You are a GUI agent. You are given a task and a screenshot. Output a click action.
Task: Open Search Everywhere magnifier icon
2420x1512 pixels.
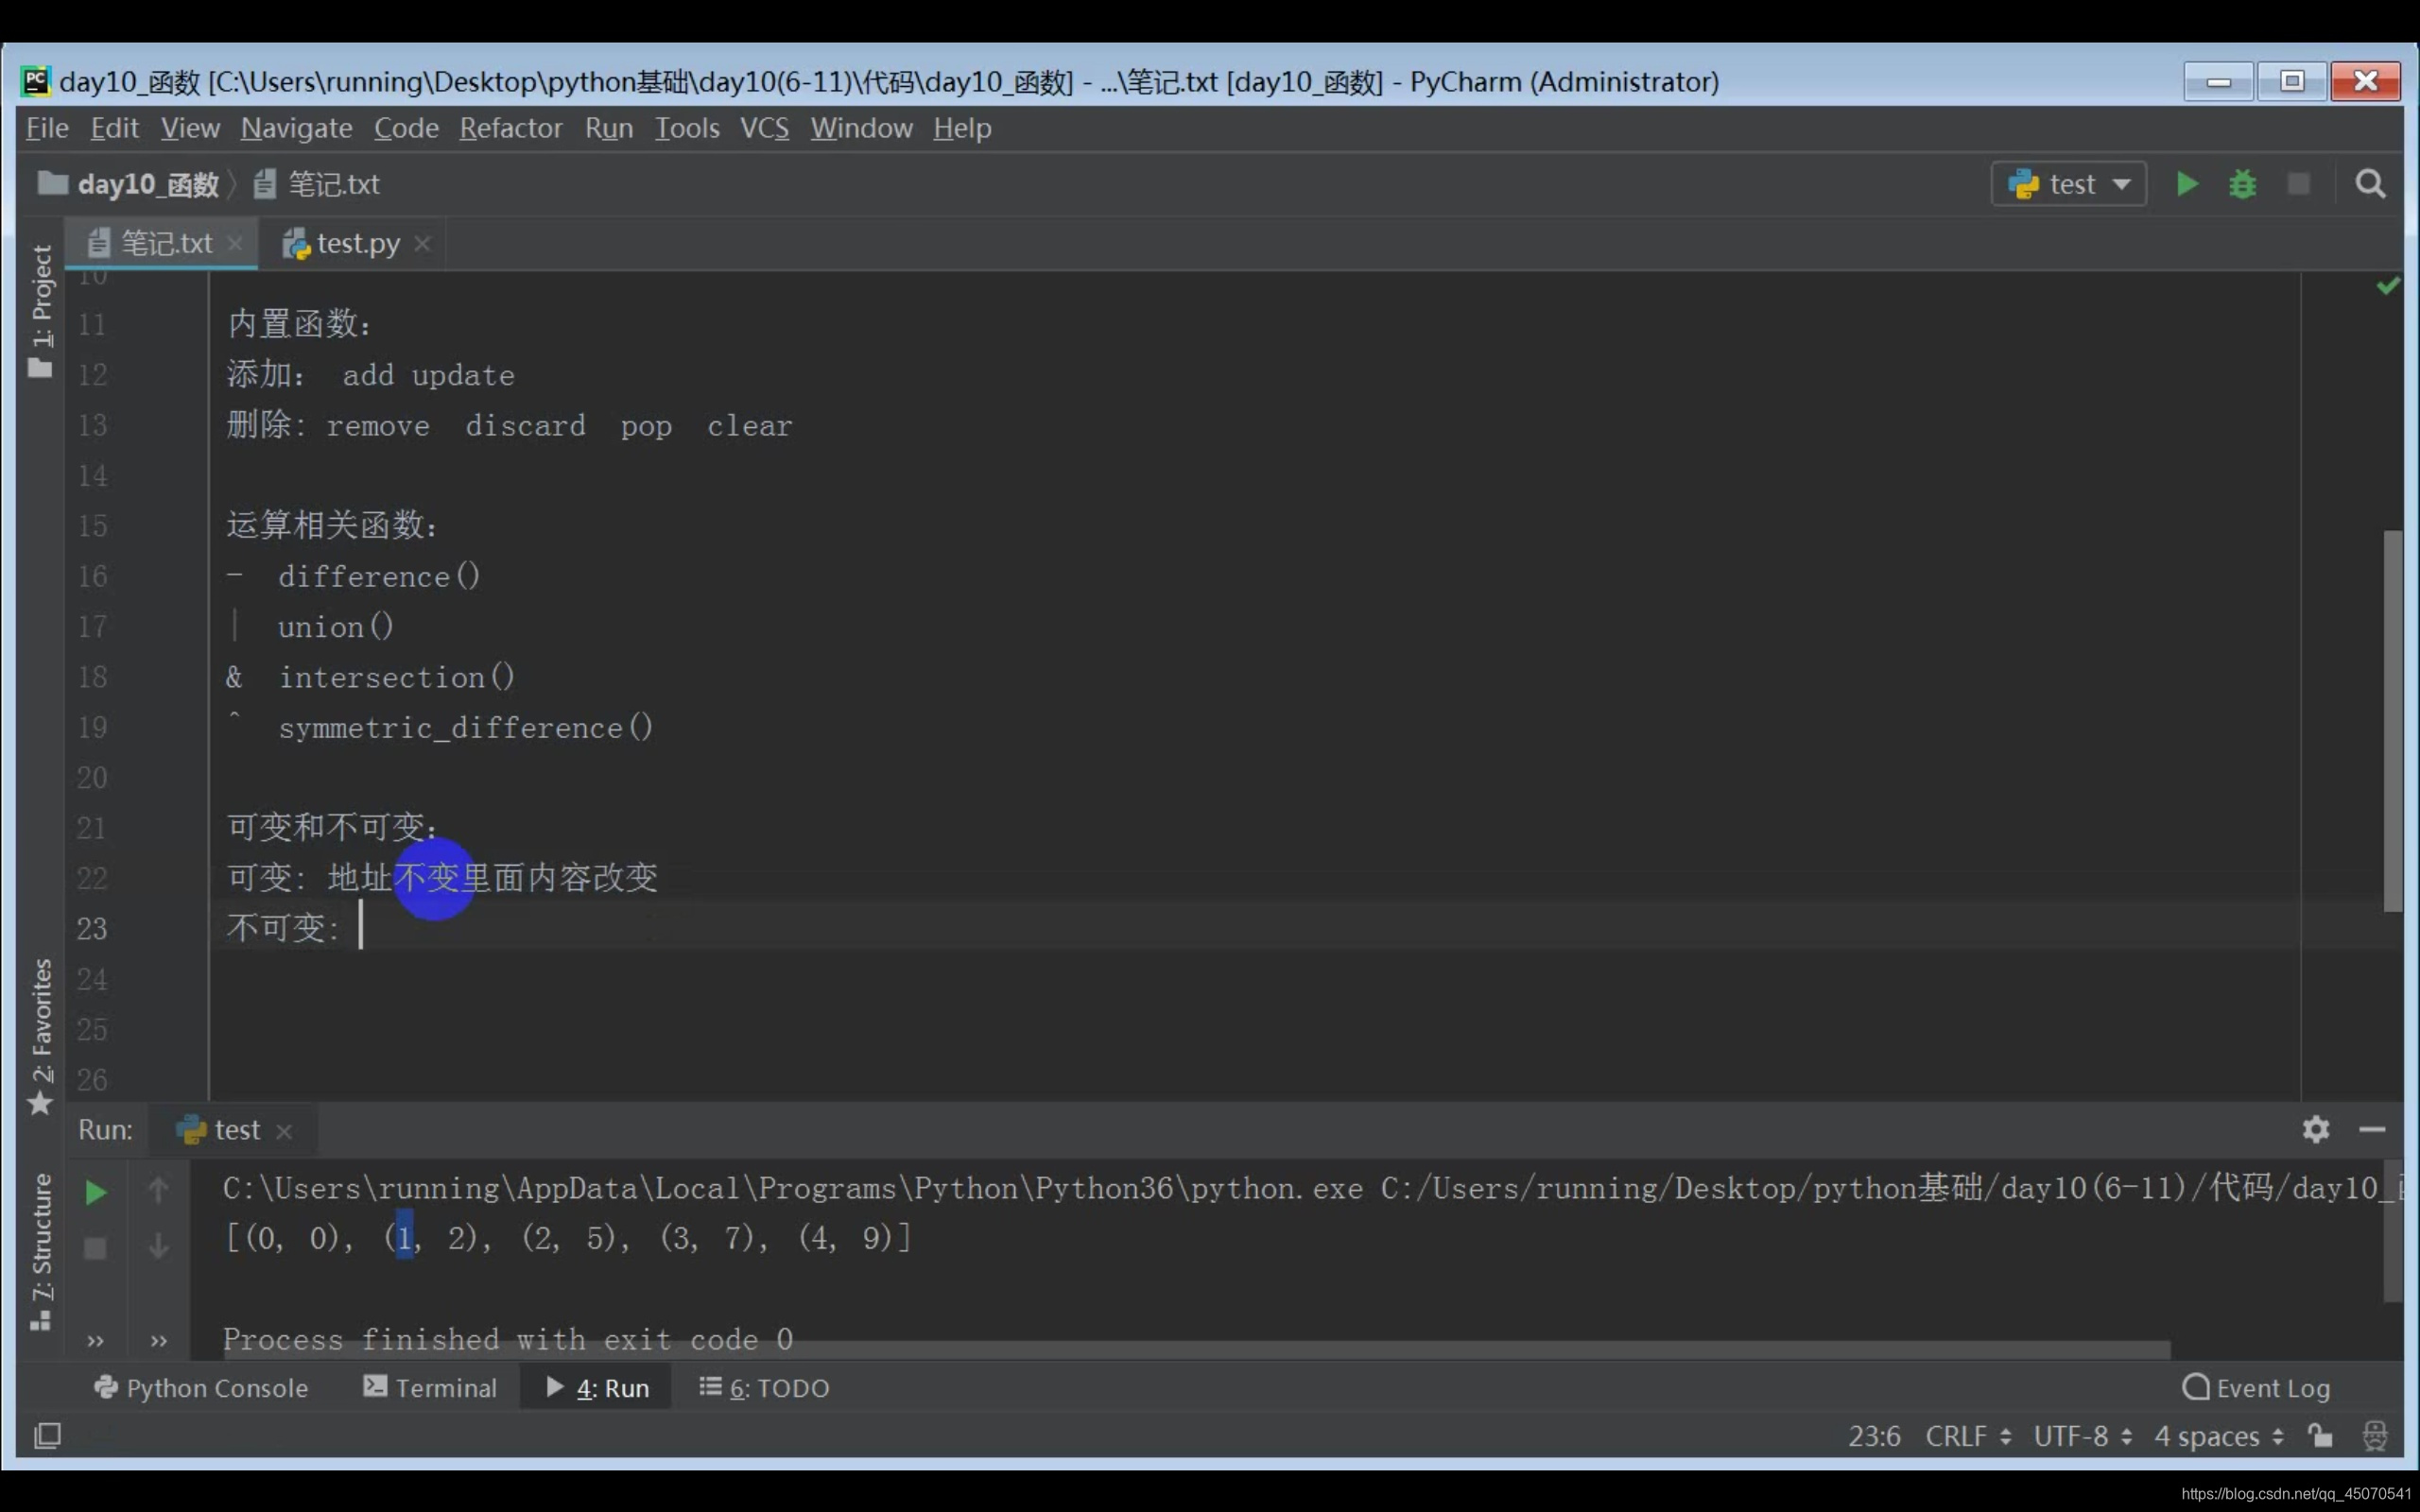click(x=2369, y=184)
